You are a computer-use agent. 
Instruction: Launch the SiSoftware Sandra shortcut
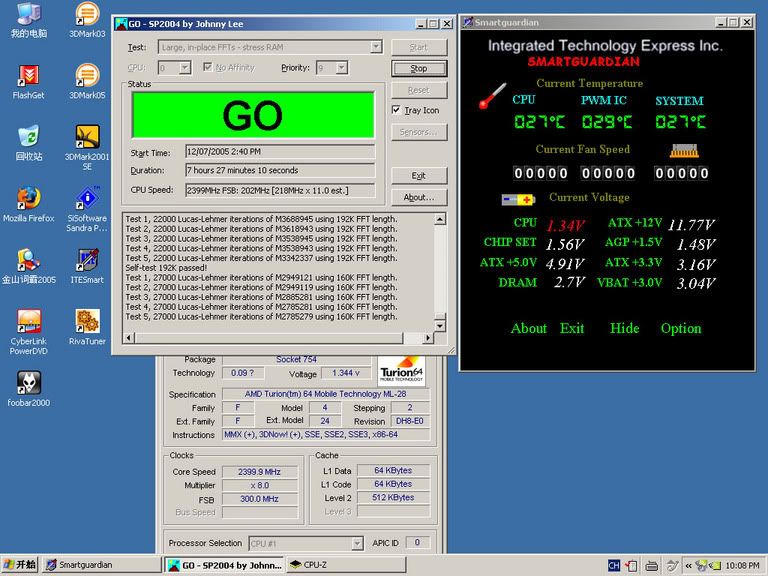click(87, 209)
